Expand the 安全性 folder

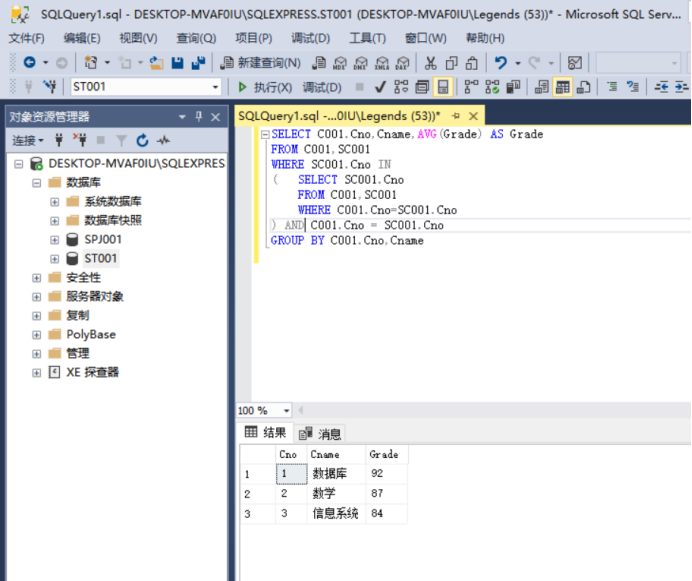click(37, 278)
